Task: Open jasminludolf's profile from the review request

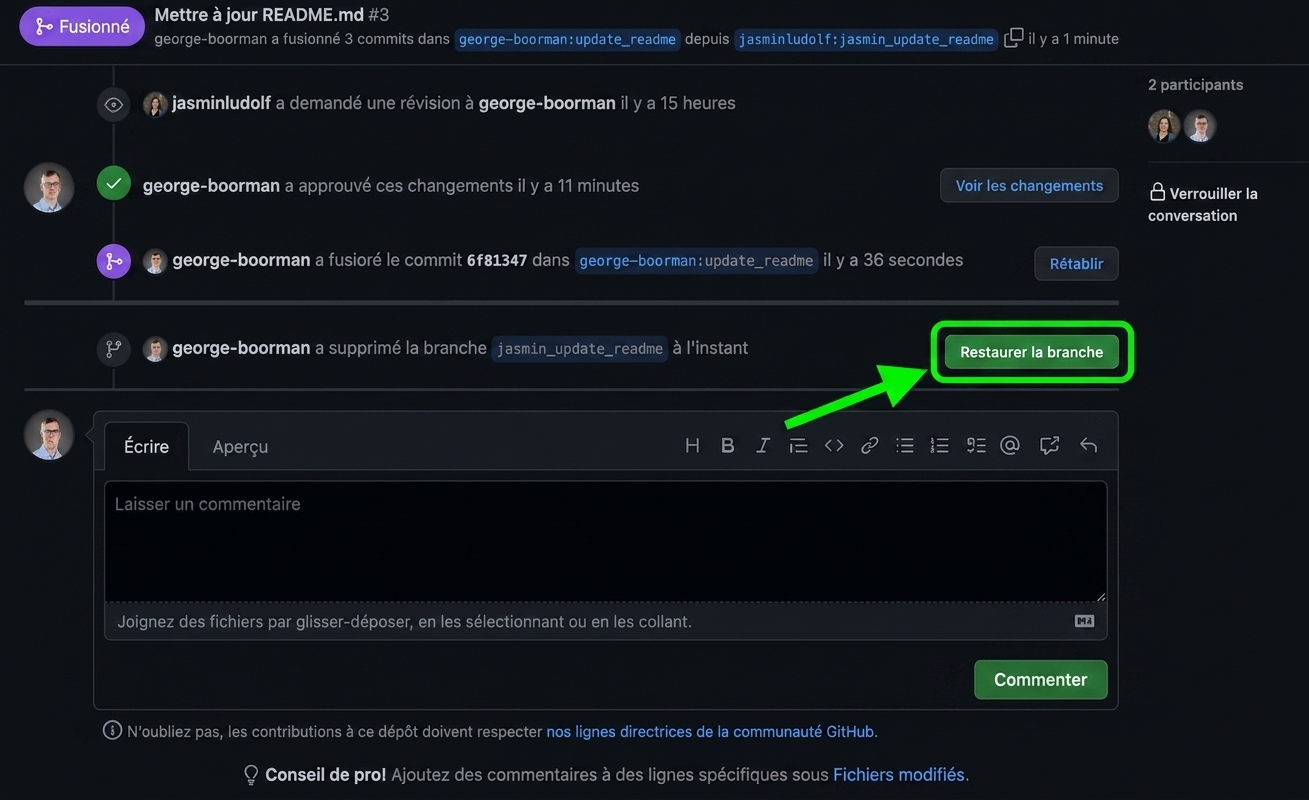Action: coord(221,103)
